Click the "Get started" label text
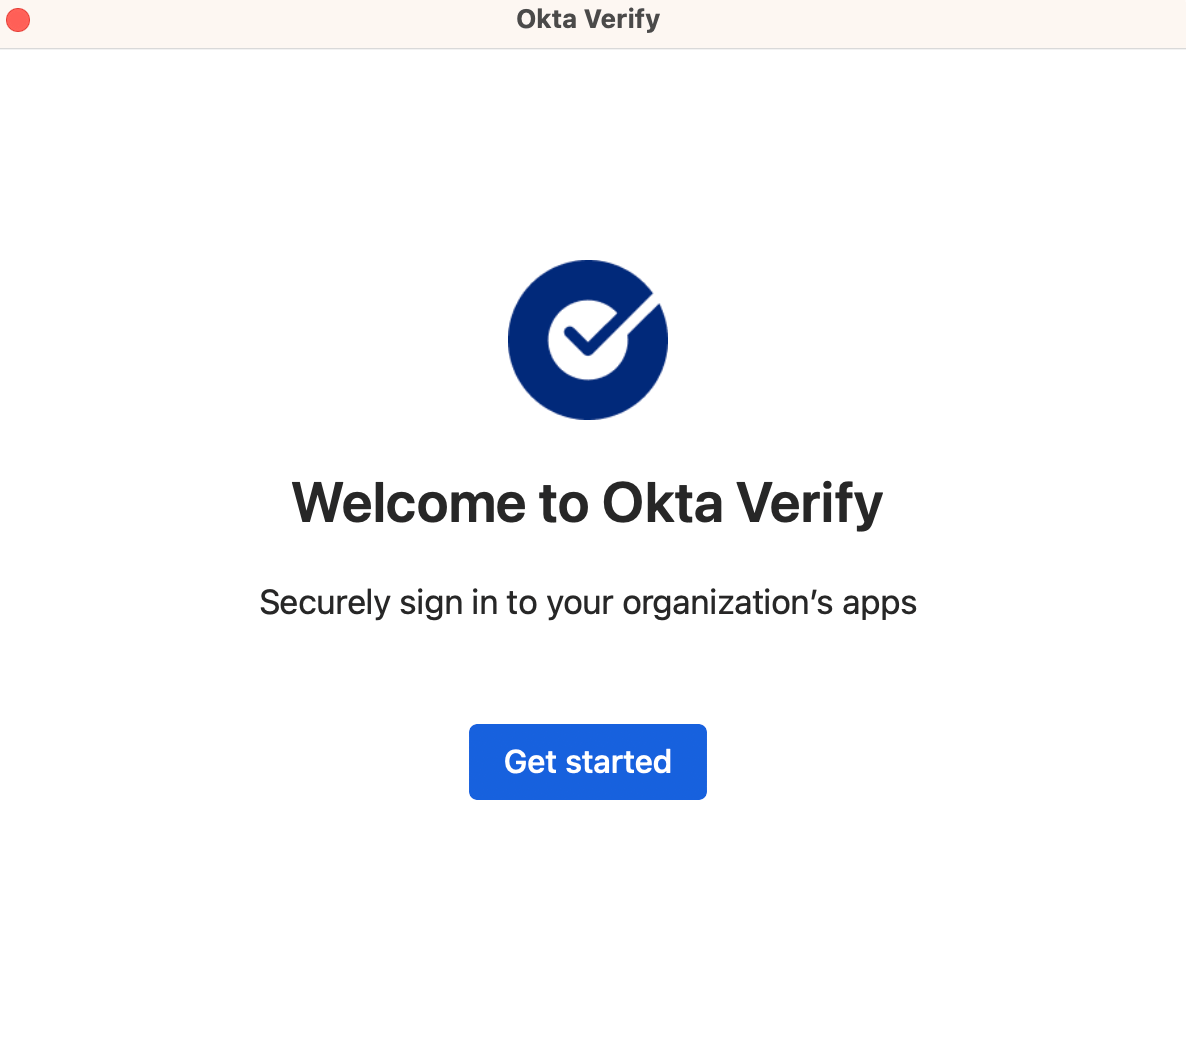 click(588, 762)
